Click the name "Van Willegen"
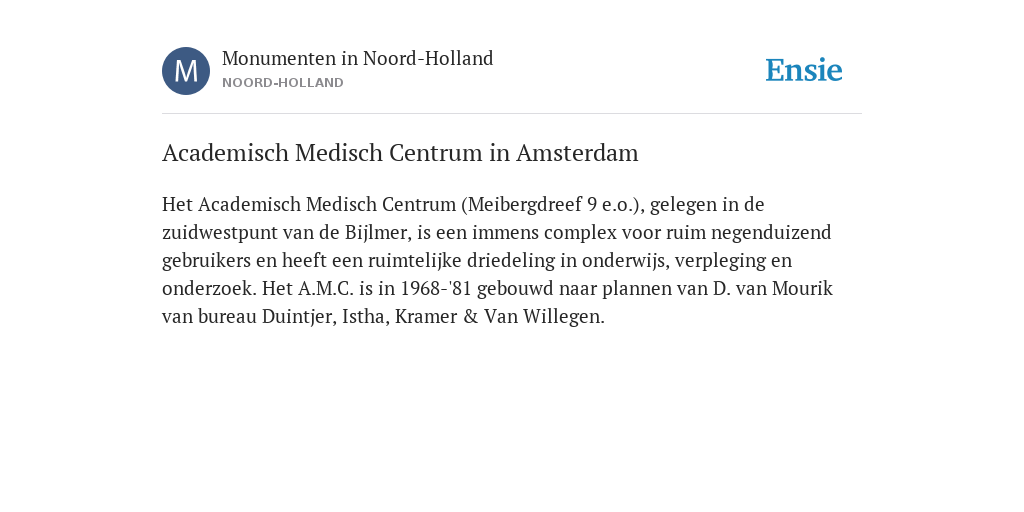Viewport: 1024px width, 512px height. (x=543, y=317)
